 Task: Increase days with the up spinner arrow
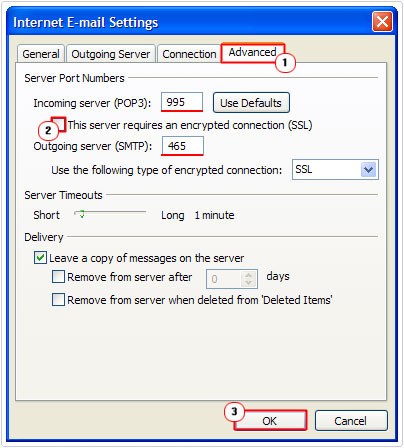coord(248,275)
